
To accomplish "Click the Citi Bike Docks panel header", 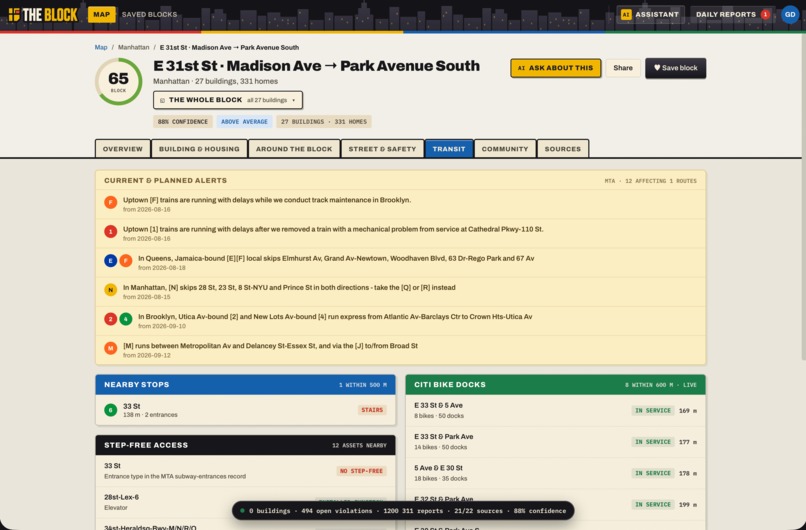I will point(555,385).
